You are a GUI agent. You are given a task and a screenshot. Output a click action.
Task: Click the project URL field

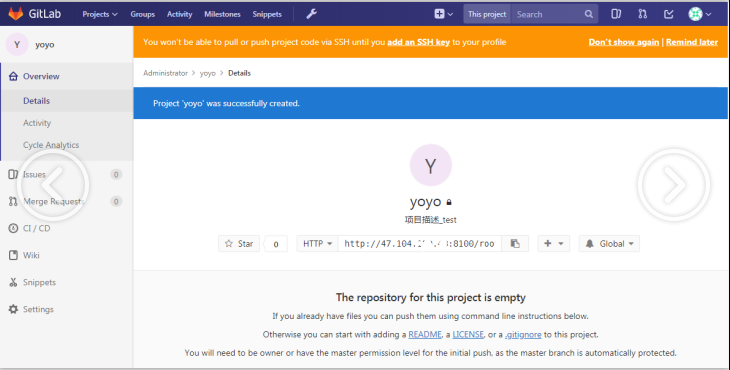pos(419,243)
